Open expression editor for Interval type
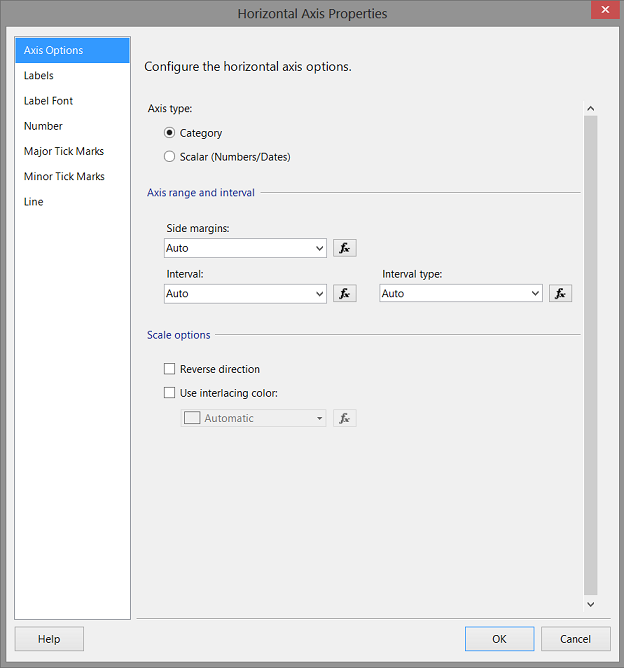The height and width of the screenshot is (668, 624). (x=560, y=294)
